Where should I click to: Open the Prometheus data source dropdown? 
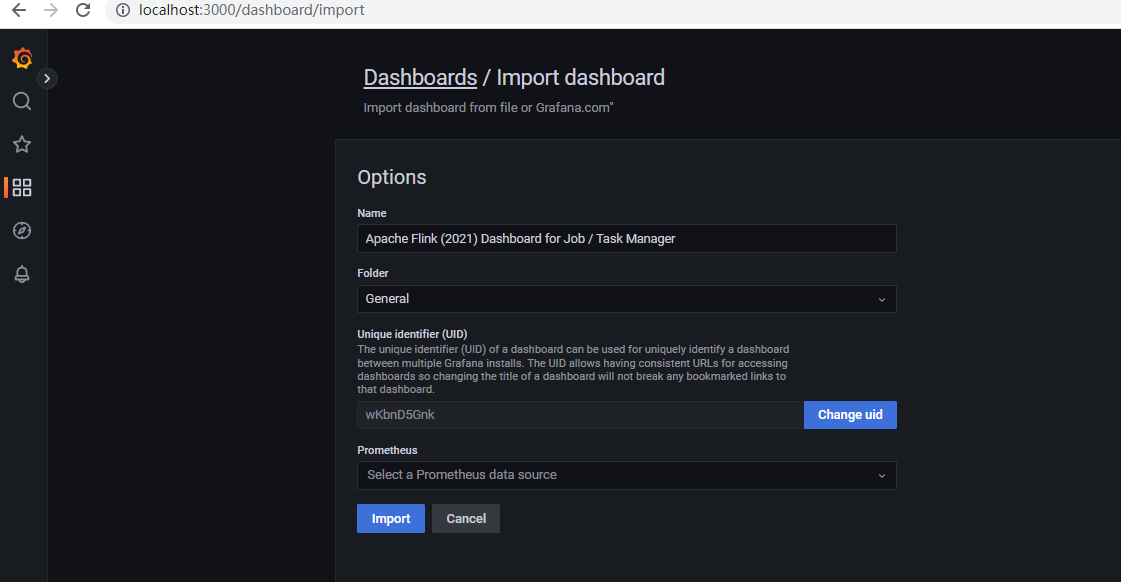point(626,475)
